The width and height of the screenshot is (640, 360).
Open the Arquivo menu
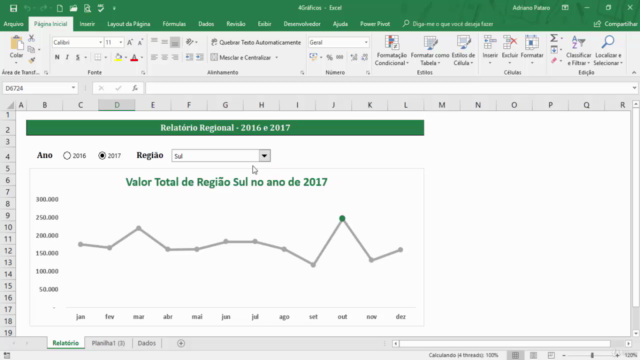tap(13, 24)
